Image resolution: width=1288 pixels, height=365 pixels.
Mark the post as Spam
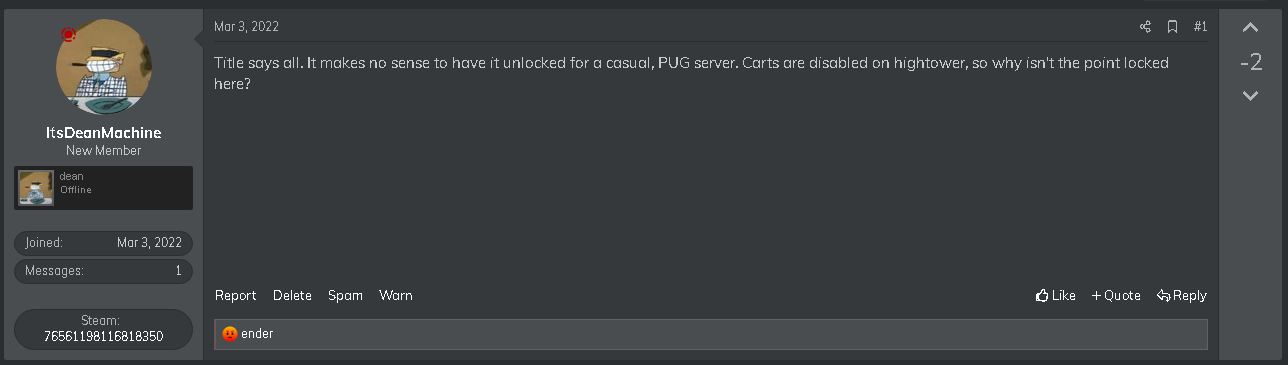coord(346,295)
